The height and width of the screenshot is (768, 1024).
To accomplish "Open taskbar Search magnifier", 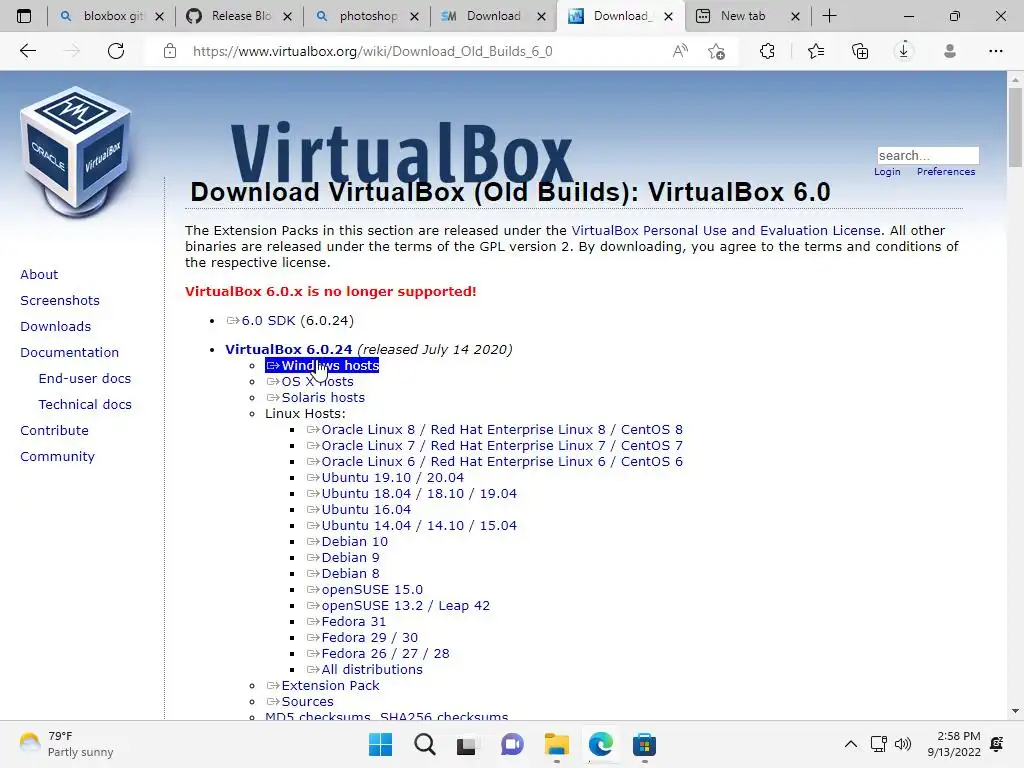I will [424, 744].
